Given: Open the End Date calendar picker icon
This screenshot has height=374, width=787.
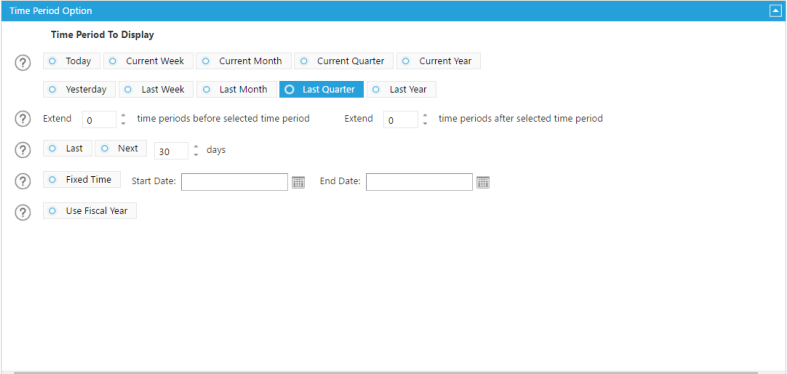Looking at the screenshot, I should [483, 182].
